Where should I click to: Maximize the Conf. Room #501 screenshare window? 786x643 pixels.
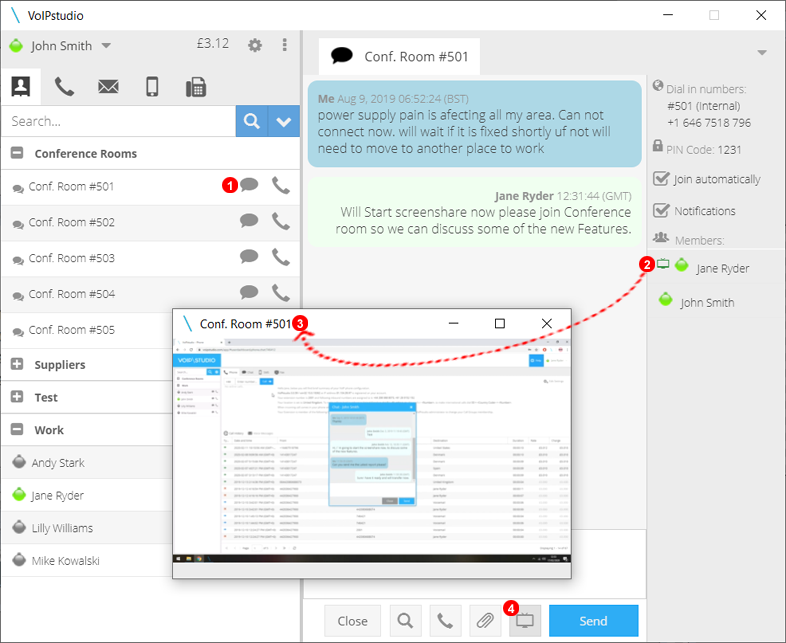coord(499,324)
